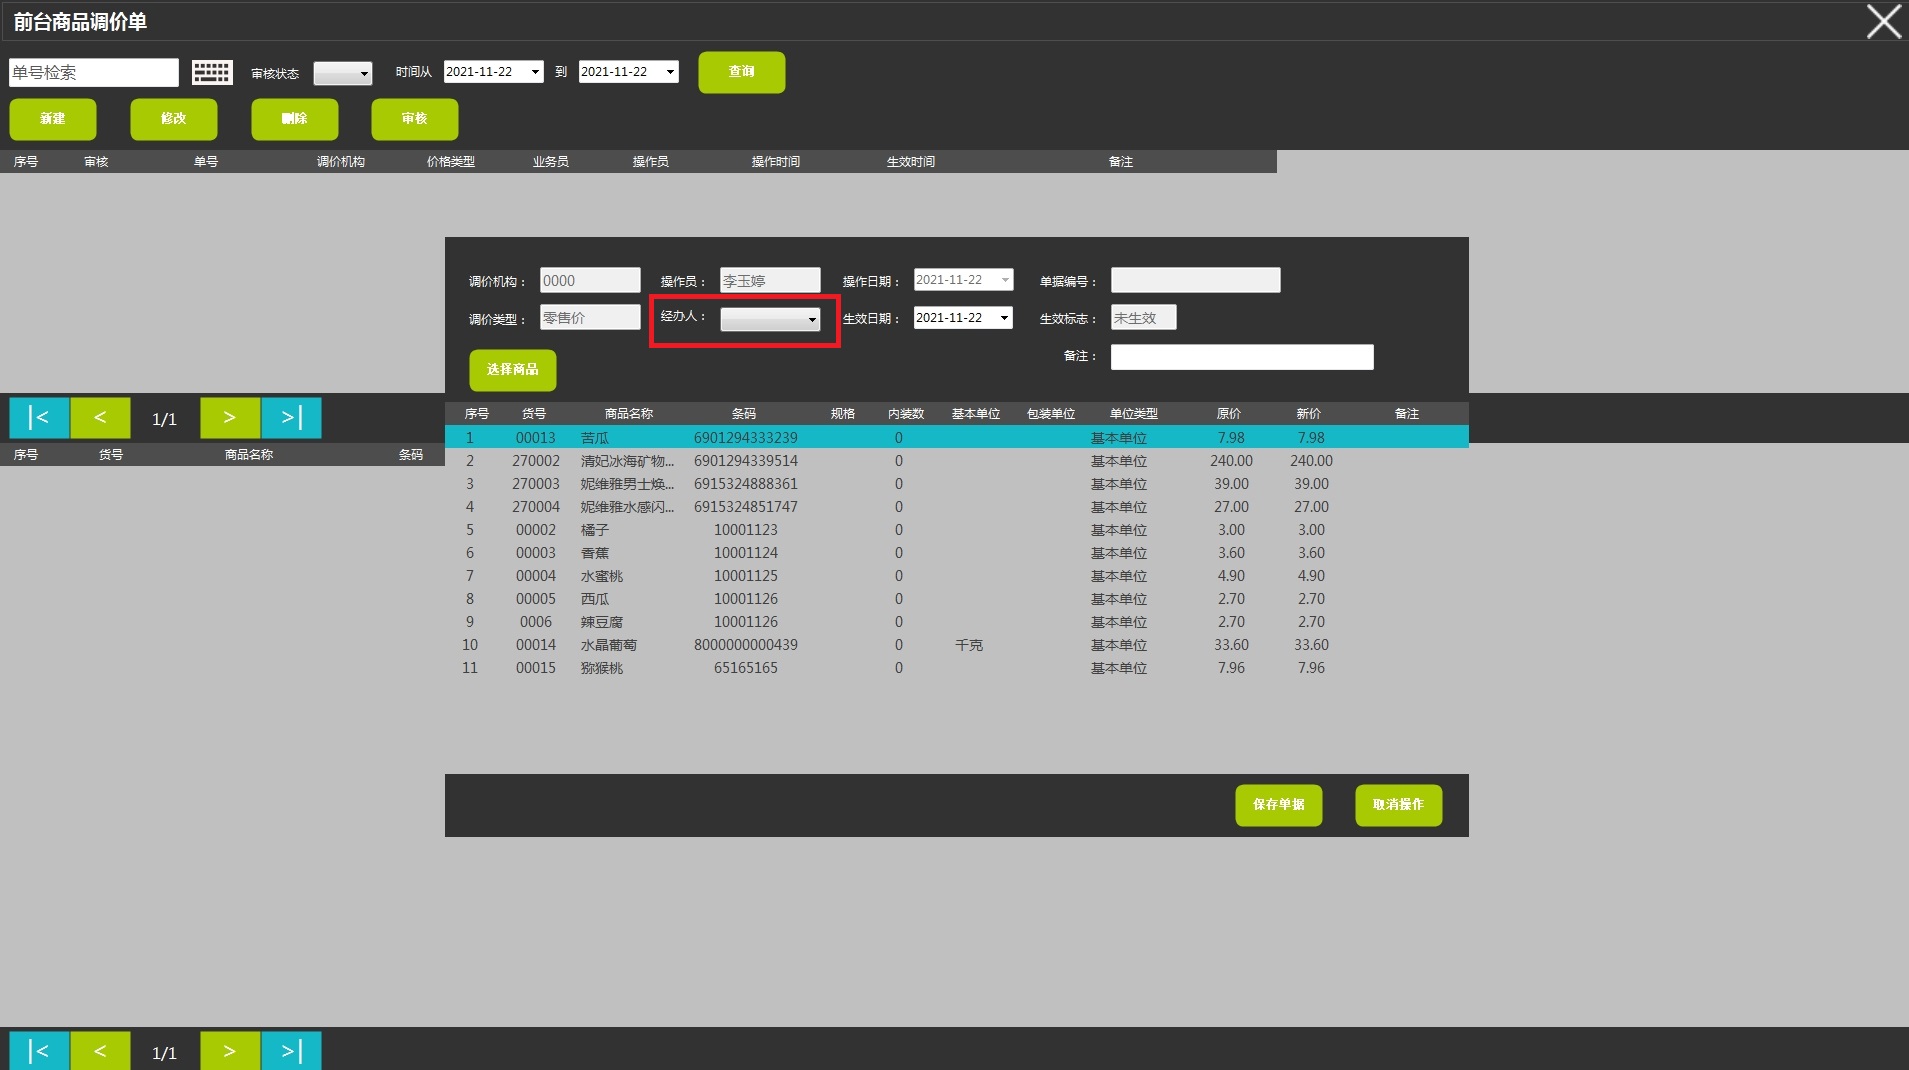
Task: Click the 查询 search button
Action: click(741, 72)
